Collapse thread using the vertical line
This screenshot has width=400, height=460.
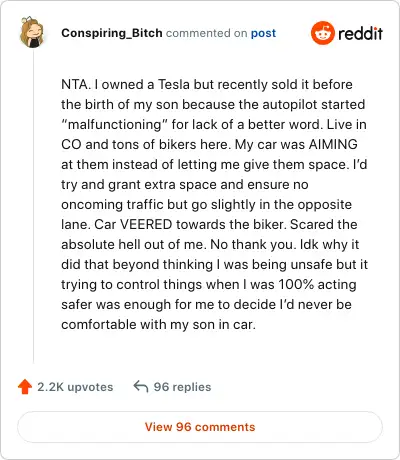(33, 207)
